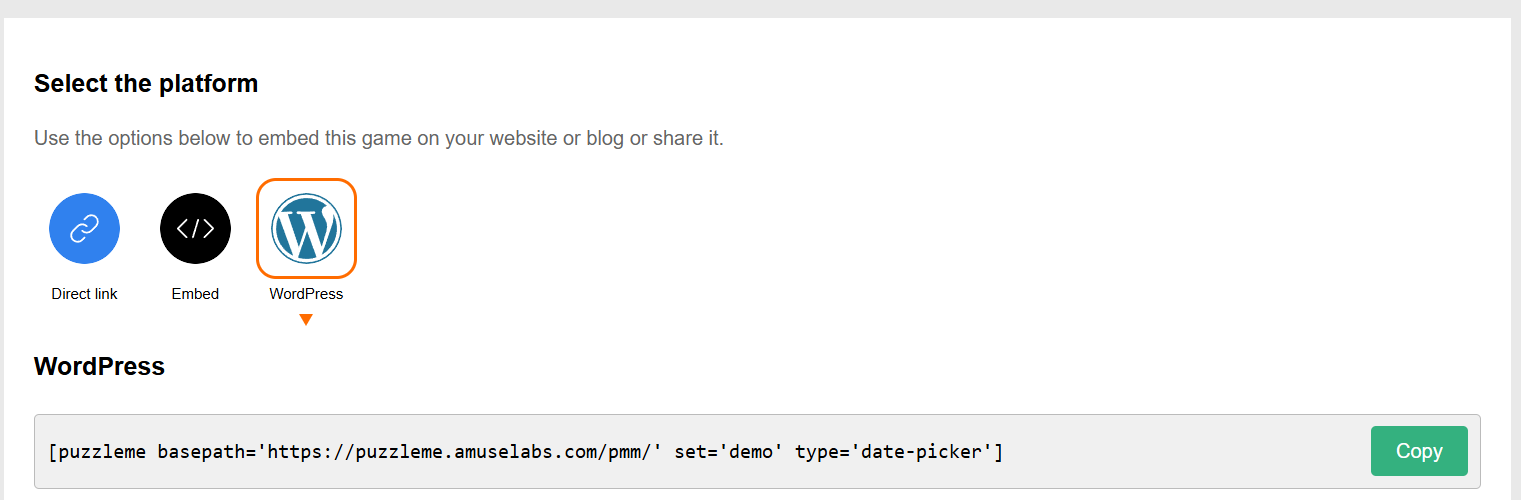
Task: Click the set='demo' part of shortcode
Action: (x=729, y=452)
